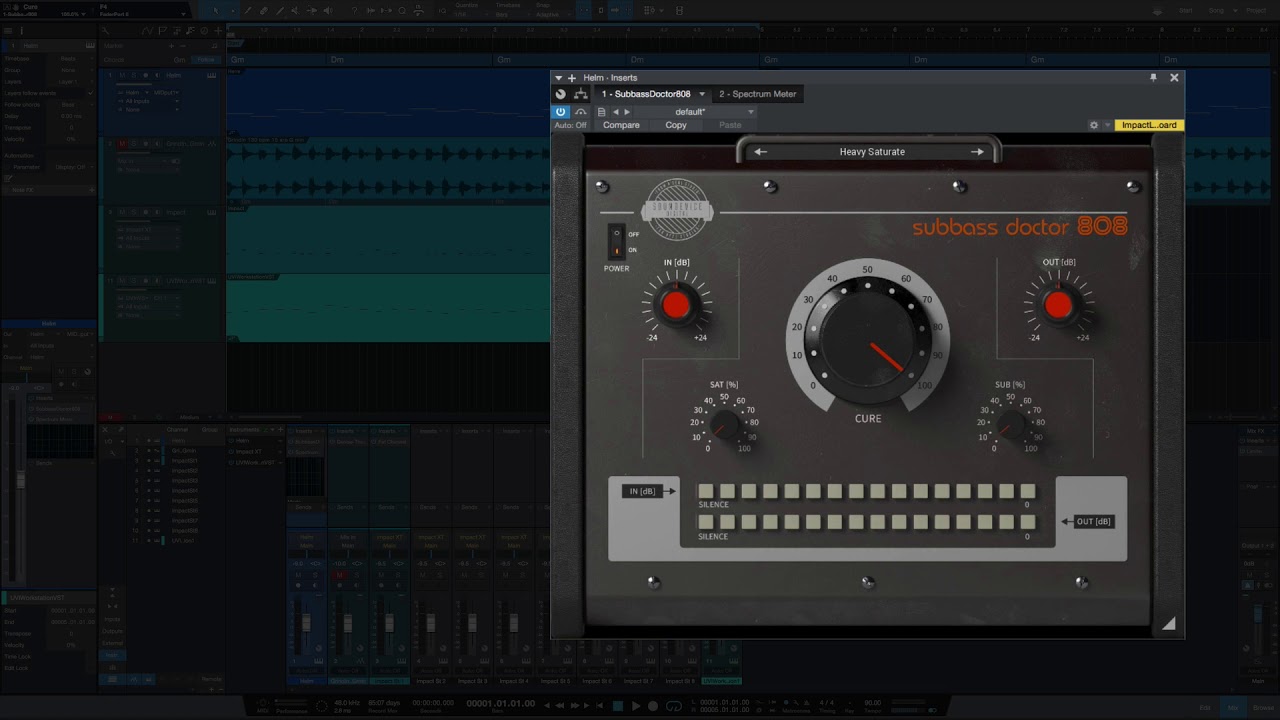Screen dimensions: 1280x720
Task: Close the Helm Inserts plugin window
Action: tap(1174, 78)
